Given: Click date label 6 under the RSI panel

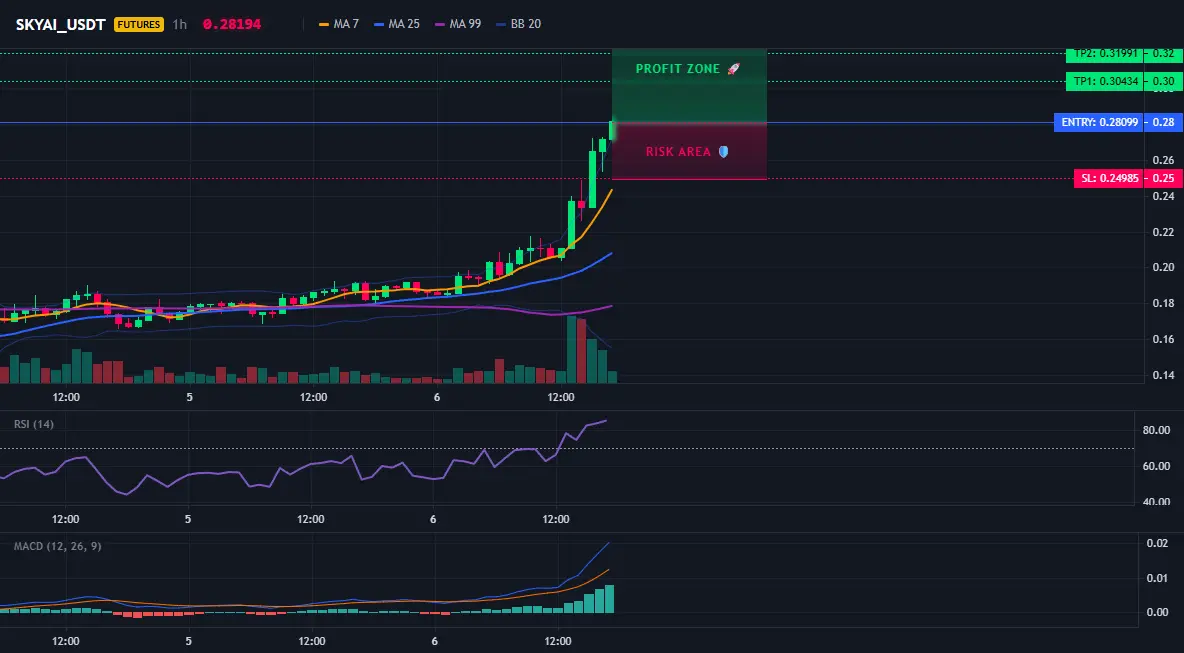Looking at the screenshot, I should tap(433, 519).
